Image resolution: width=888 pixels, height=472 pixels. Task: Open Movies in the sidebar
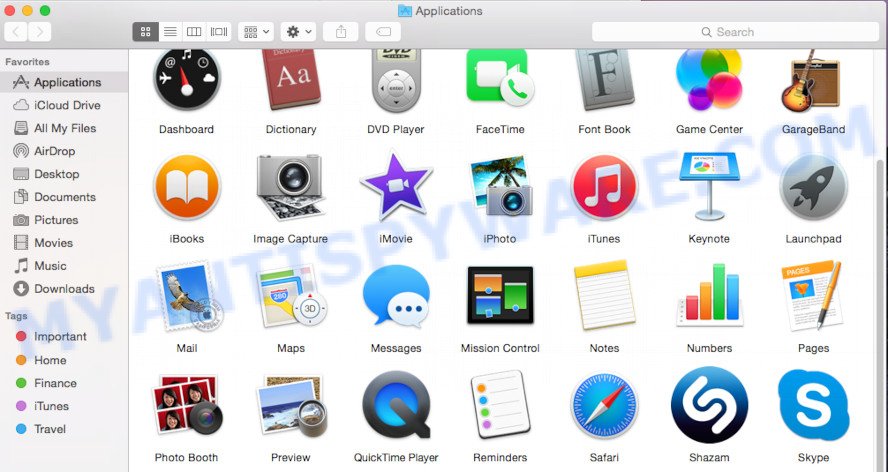coord(64,243)
